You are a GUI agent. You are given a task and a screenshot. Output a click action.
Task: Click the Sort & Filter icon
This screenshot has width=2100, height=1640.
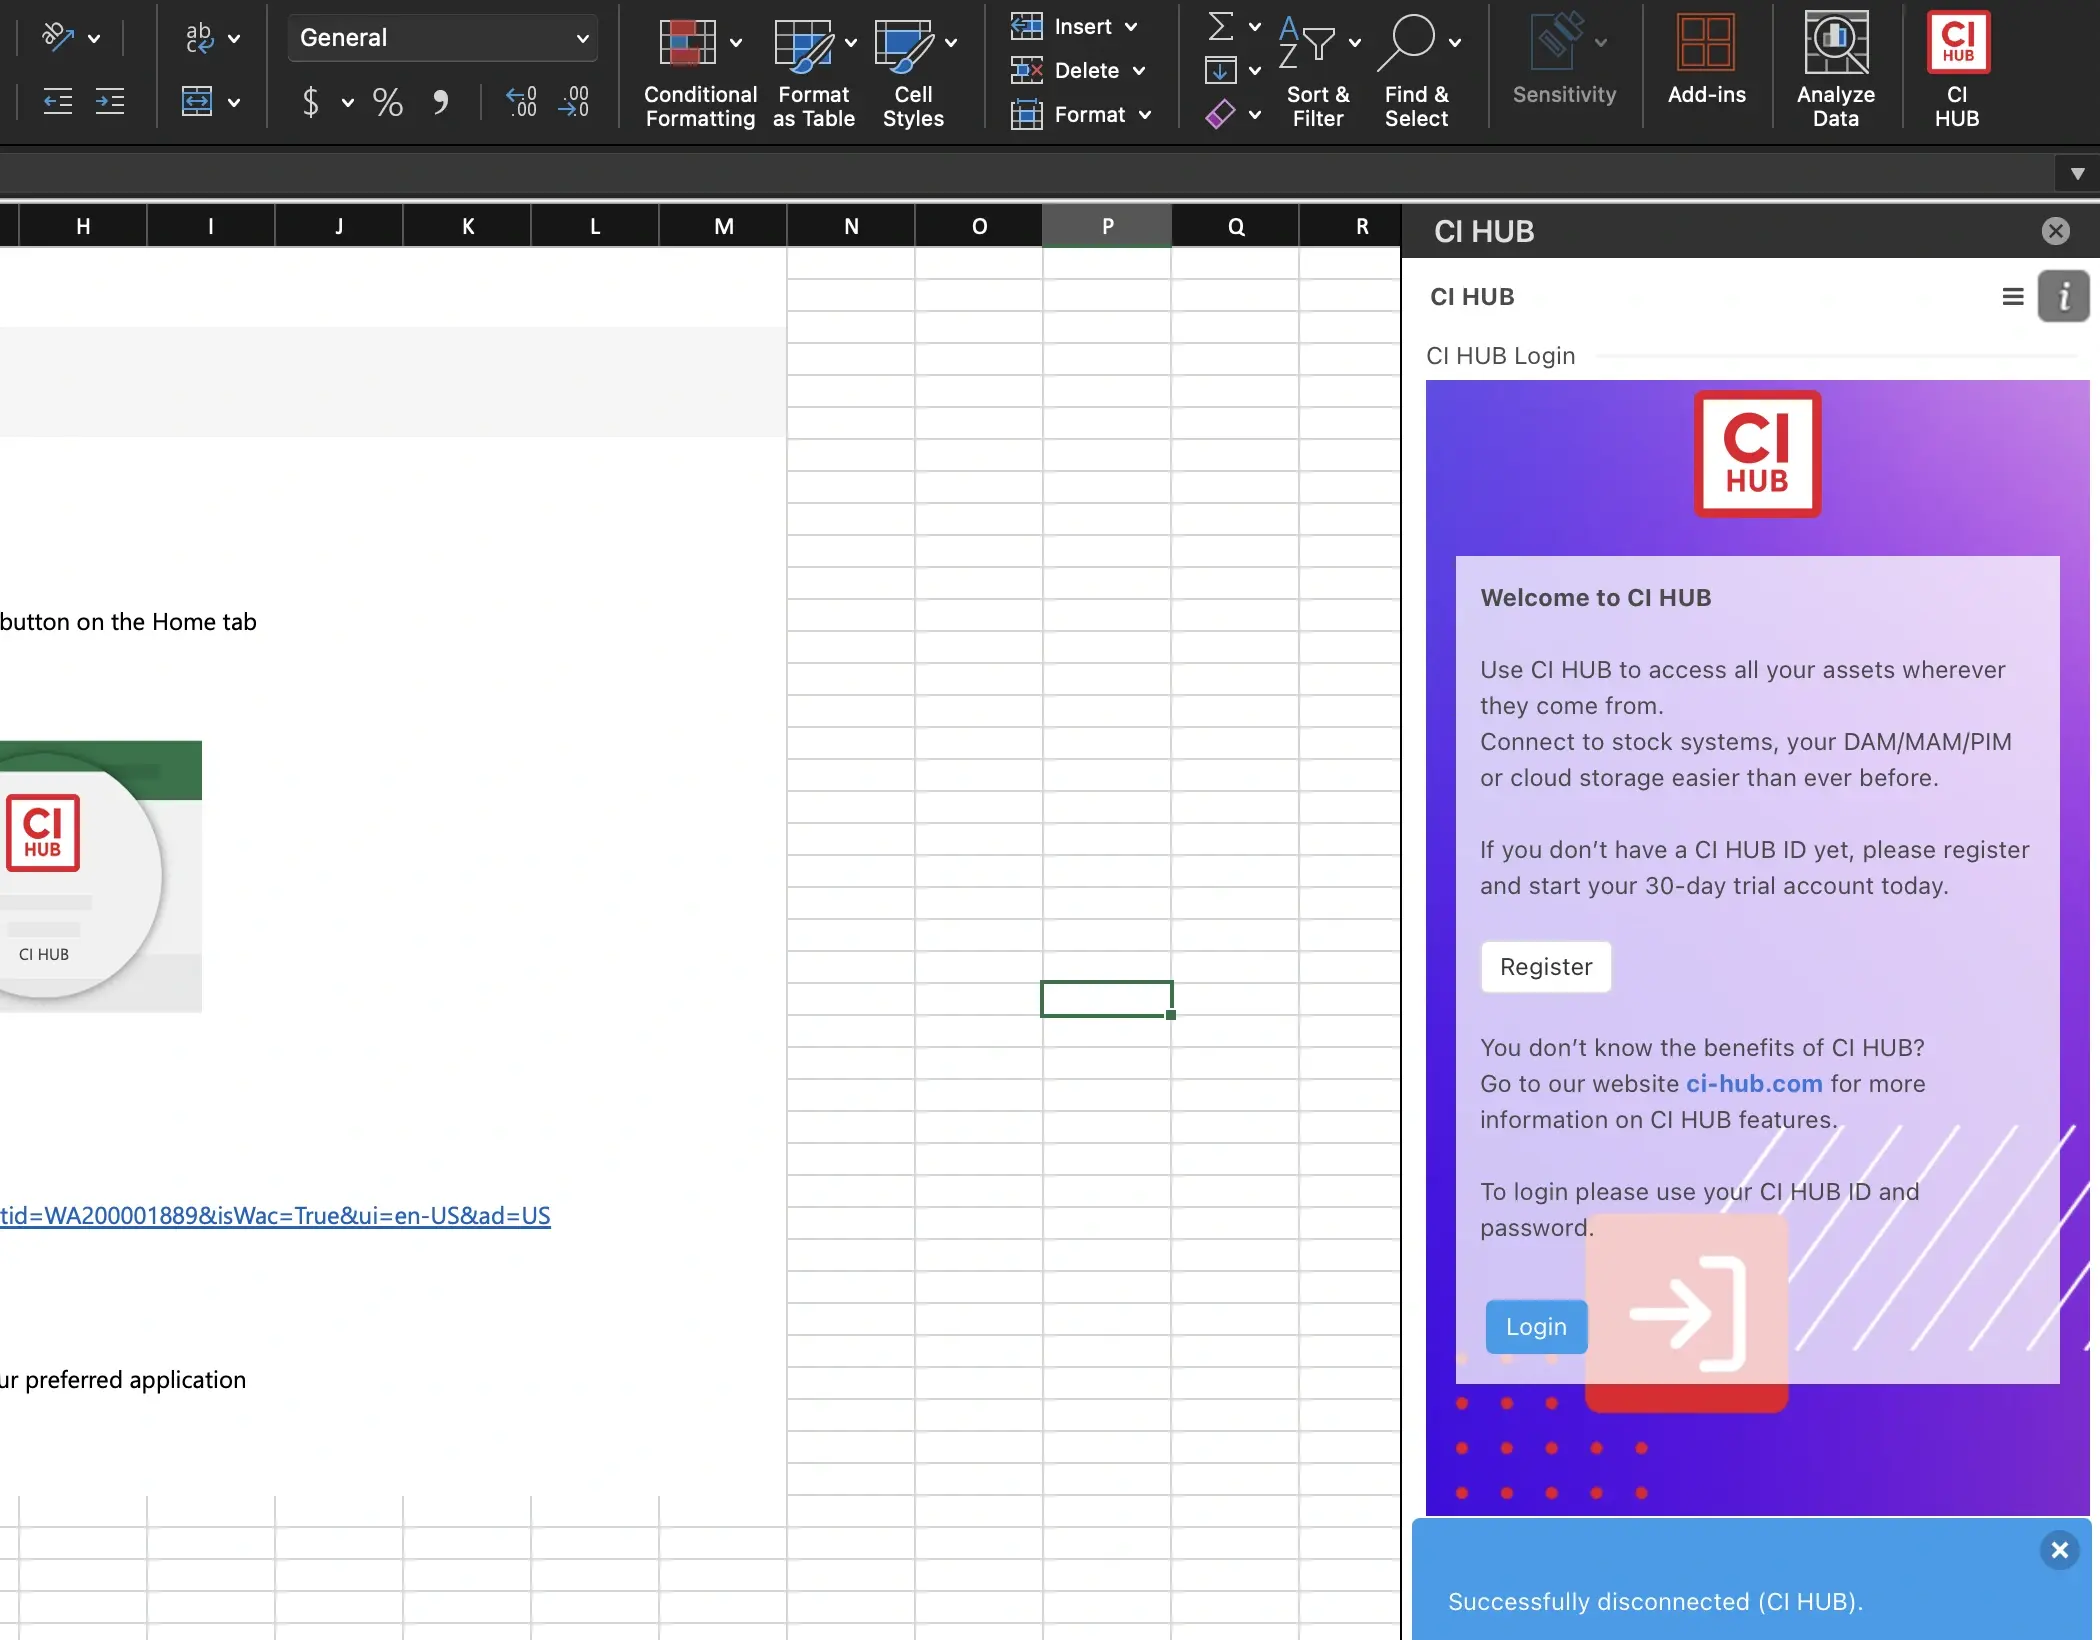(1307, 42)
